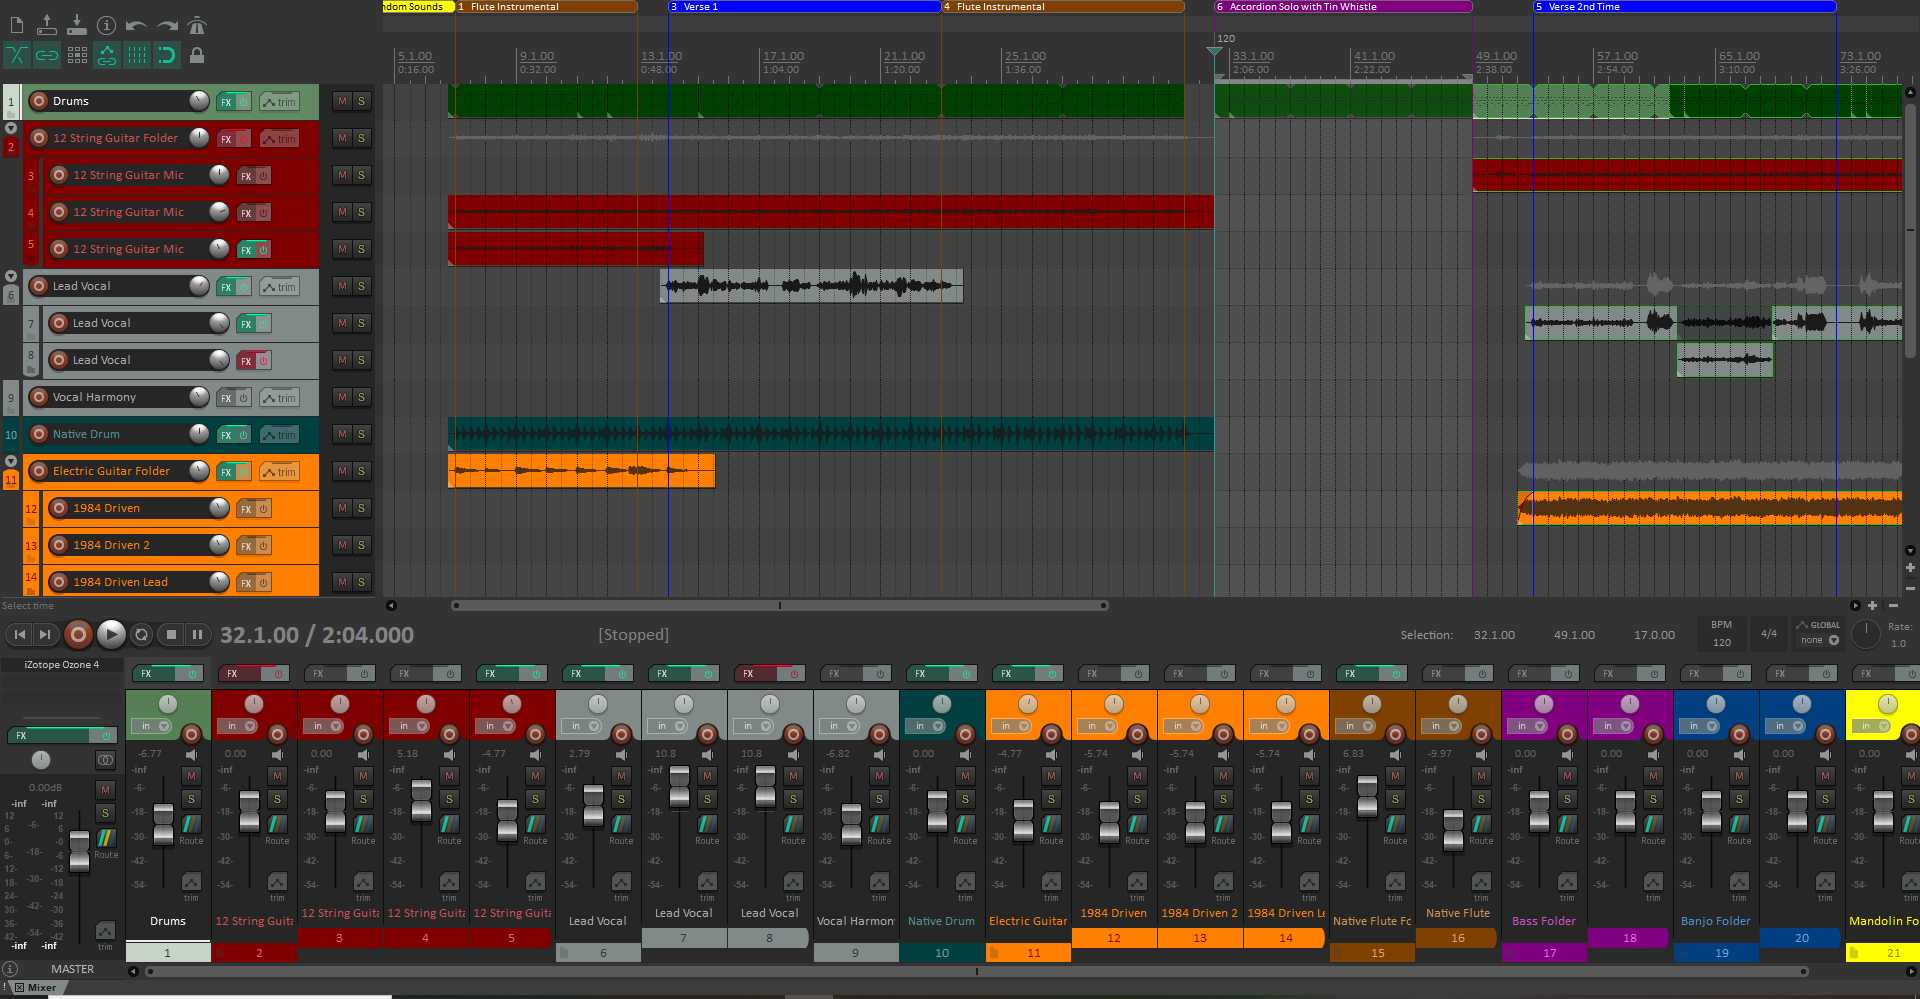Toggle the transport Repeat loop button
The width and height of the screenshot is (1920, 999).
(142, 634)
